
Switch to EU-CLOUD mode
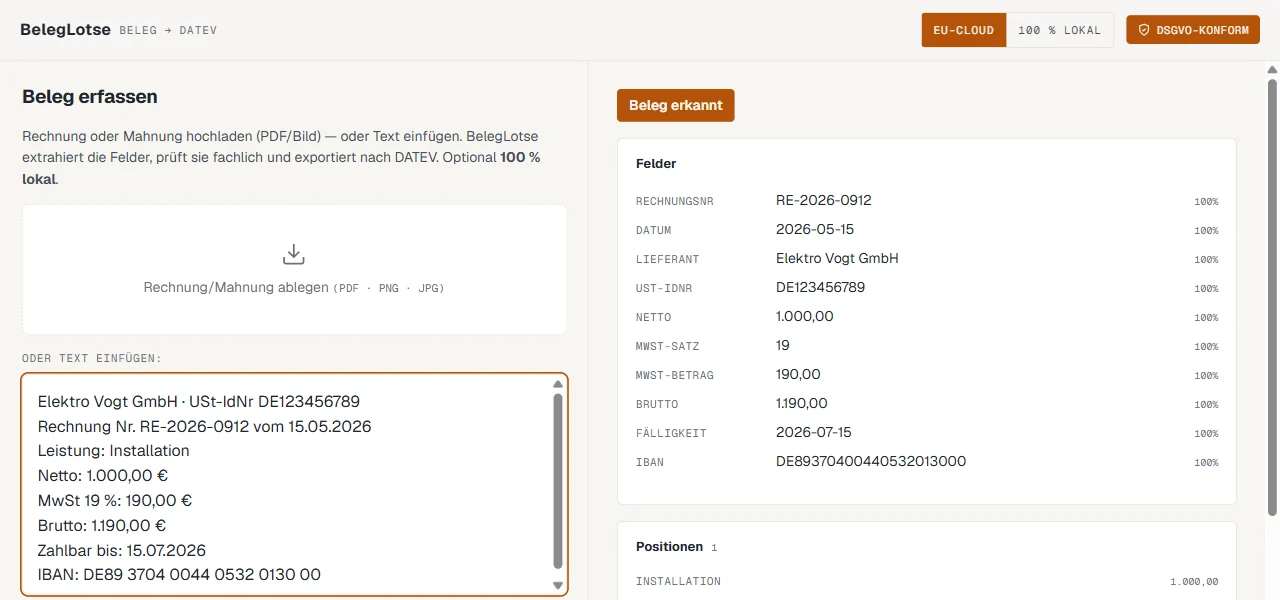963,30
